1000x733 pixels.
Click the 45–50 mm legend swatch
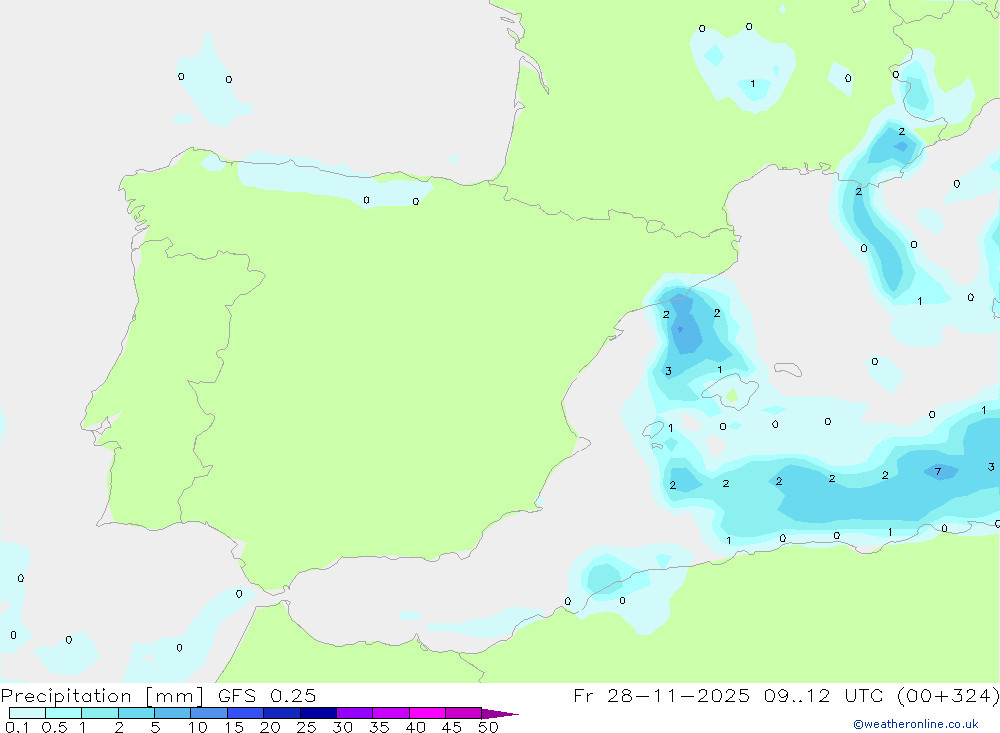pos(464,713)
